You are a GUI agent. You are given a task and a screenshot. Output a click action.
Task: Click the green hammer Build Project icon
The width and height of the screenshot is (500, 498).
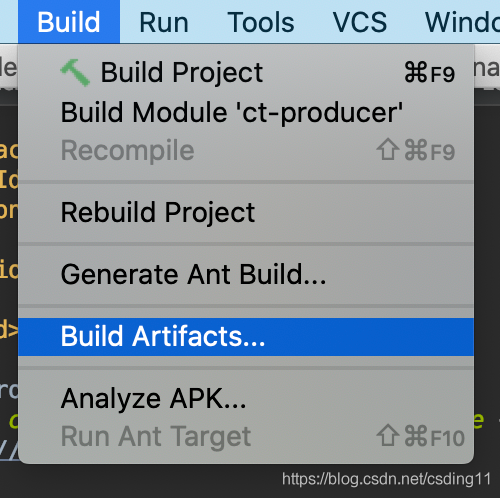[x=75, y=73]
